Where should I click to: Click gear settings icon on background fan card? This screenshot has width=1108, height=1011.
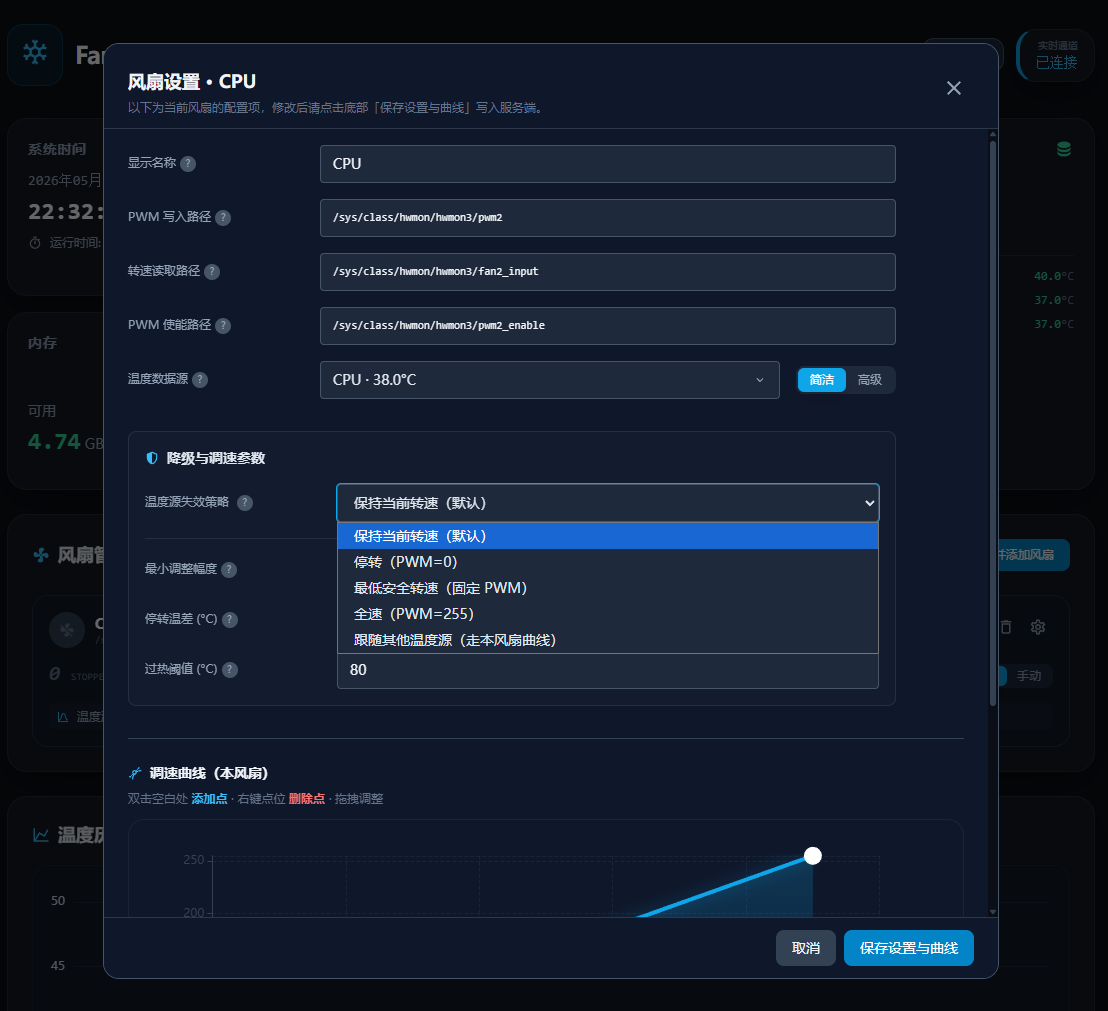[x=1037, y=627]
